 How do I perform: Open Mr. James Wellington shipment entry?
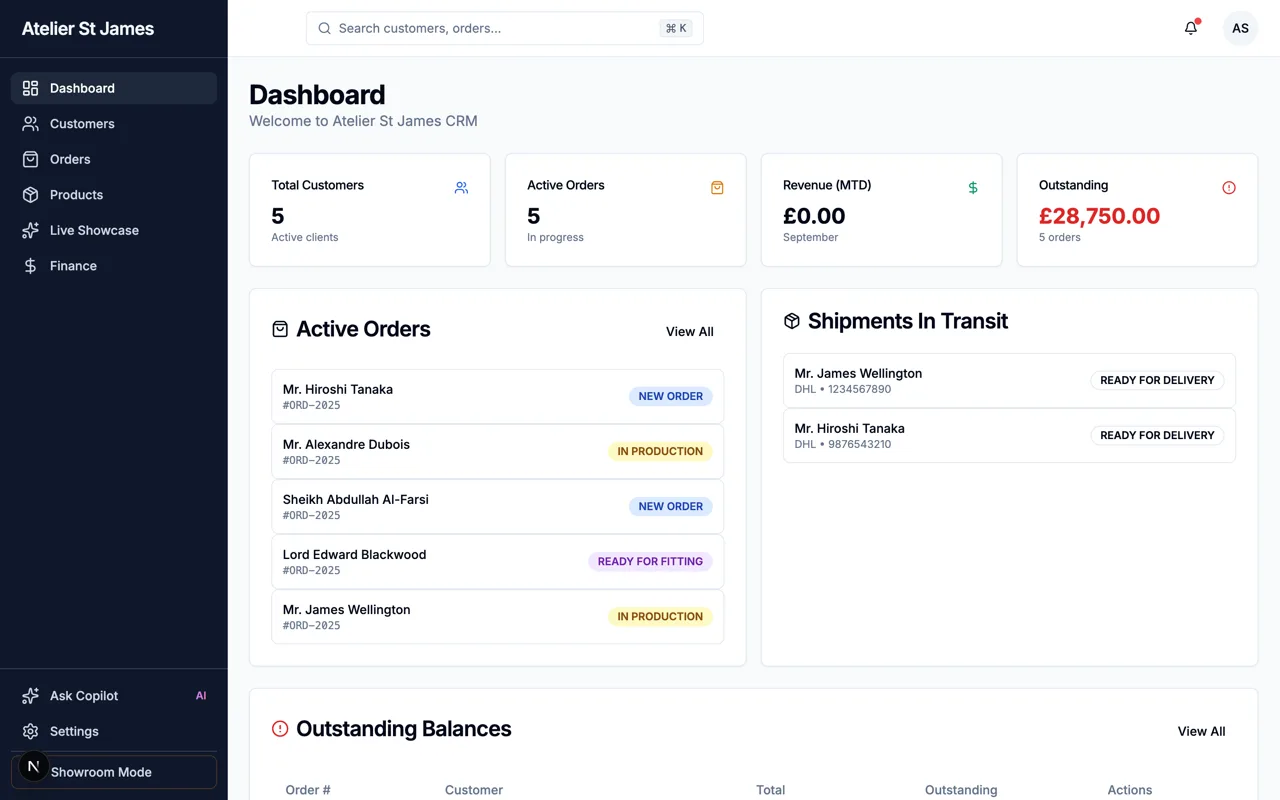1009,380
